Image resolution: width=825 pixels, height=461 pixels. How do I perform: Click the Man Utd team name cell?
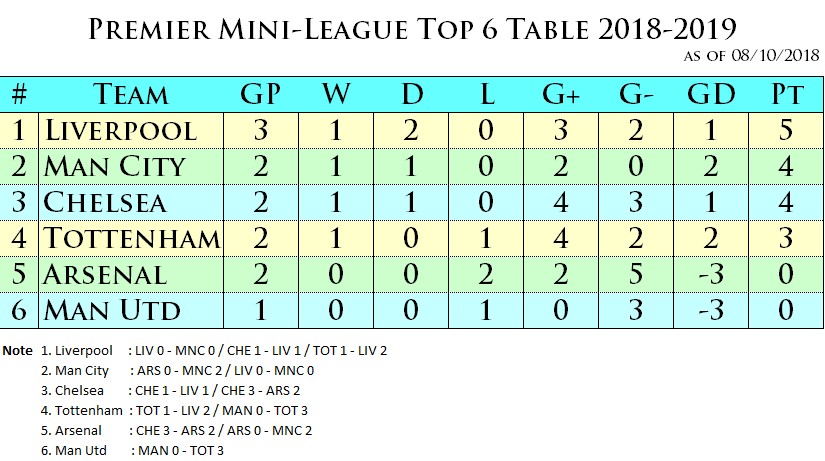coord(130,309)
